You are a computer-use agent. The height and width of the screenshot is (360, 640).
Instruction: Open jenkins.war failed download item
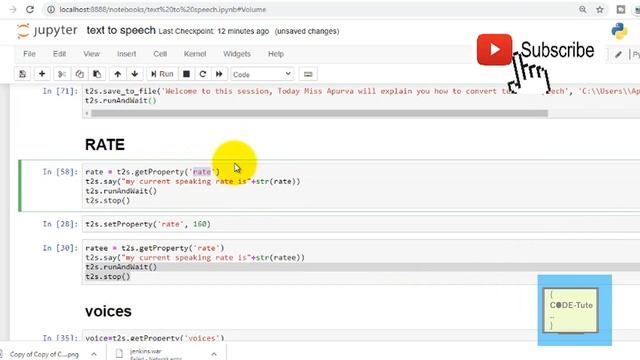tap(157, 354)
